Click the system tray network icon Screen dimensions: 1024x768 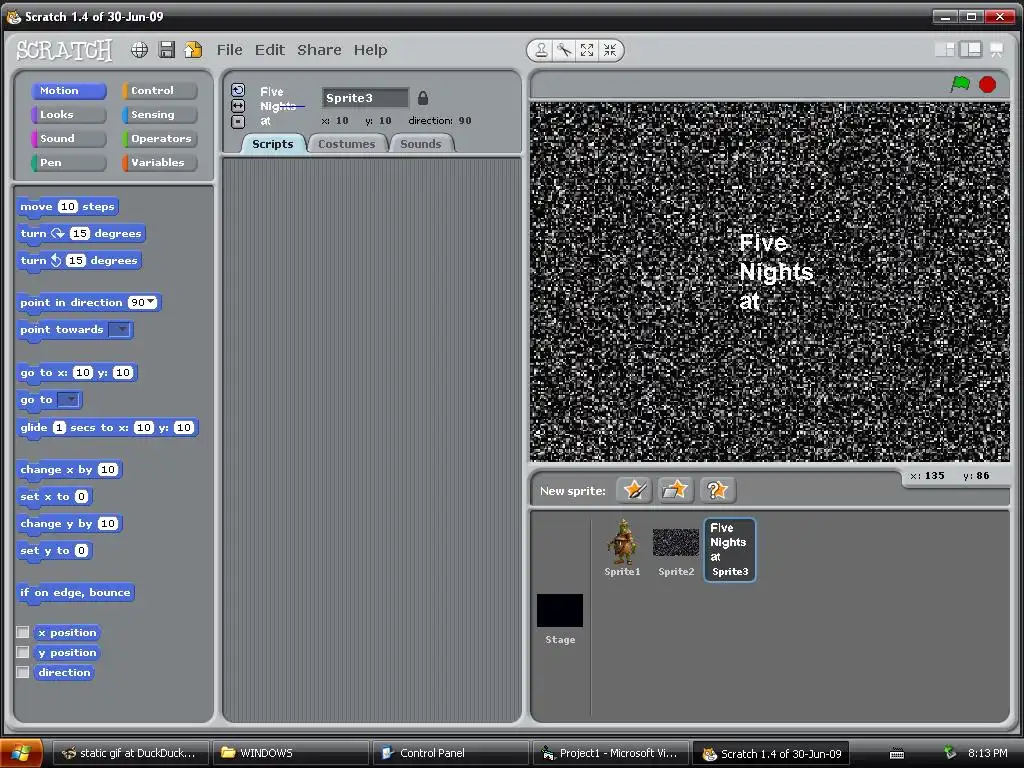click(950, 753)
